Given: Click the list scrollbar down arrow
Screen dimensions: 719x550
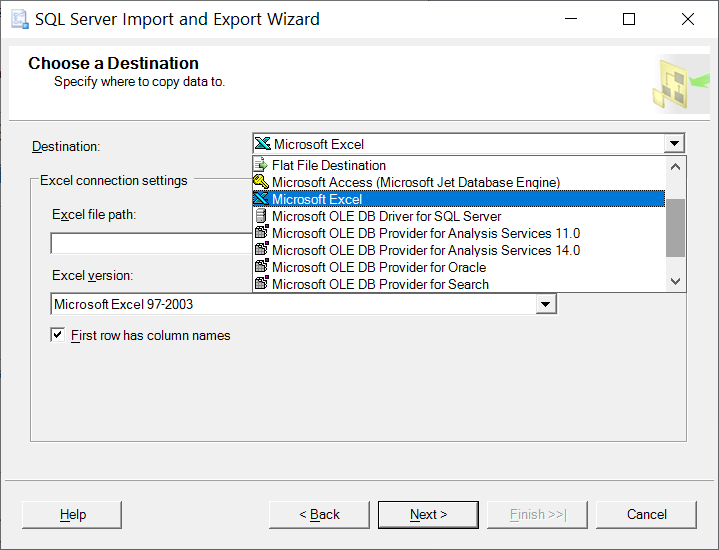Looking at the screenshot, I should (675, 281).
